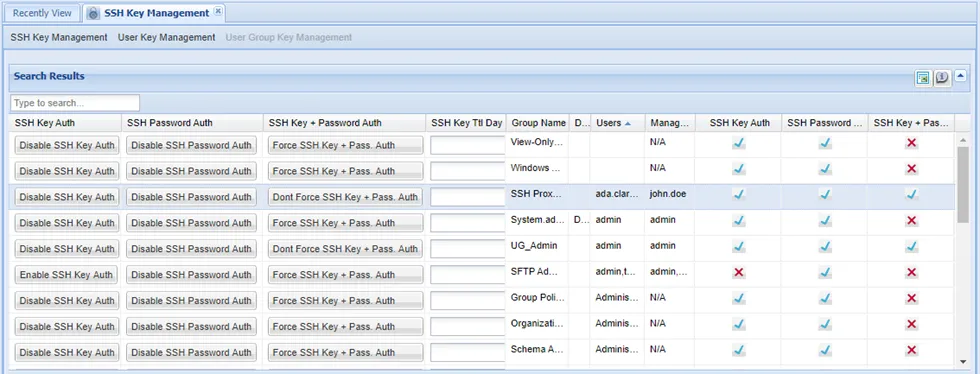Click SSH Key Ttl Day input in UG_Admin row
980x374 pixels.
pyautogui.click(x=468, y=249)
